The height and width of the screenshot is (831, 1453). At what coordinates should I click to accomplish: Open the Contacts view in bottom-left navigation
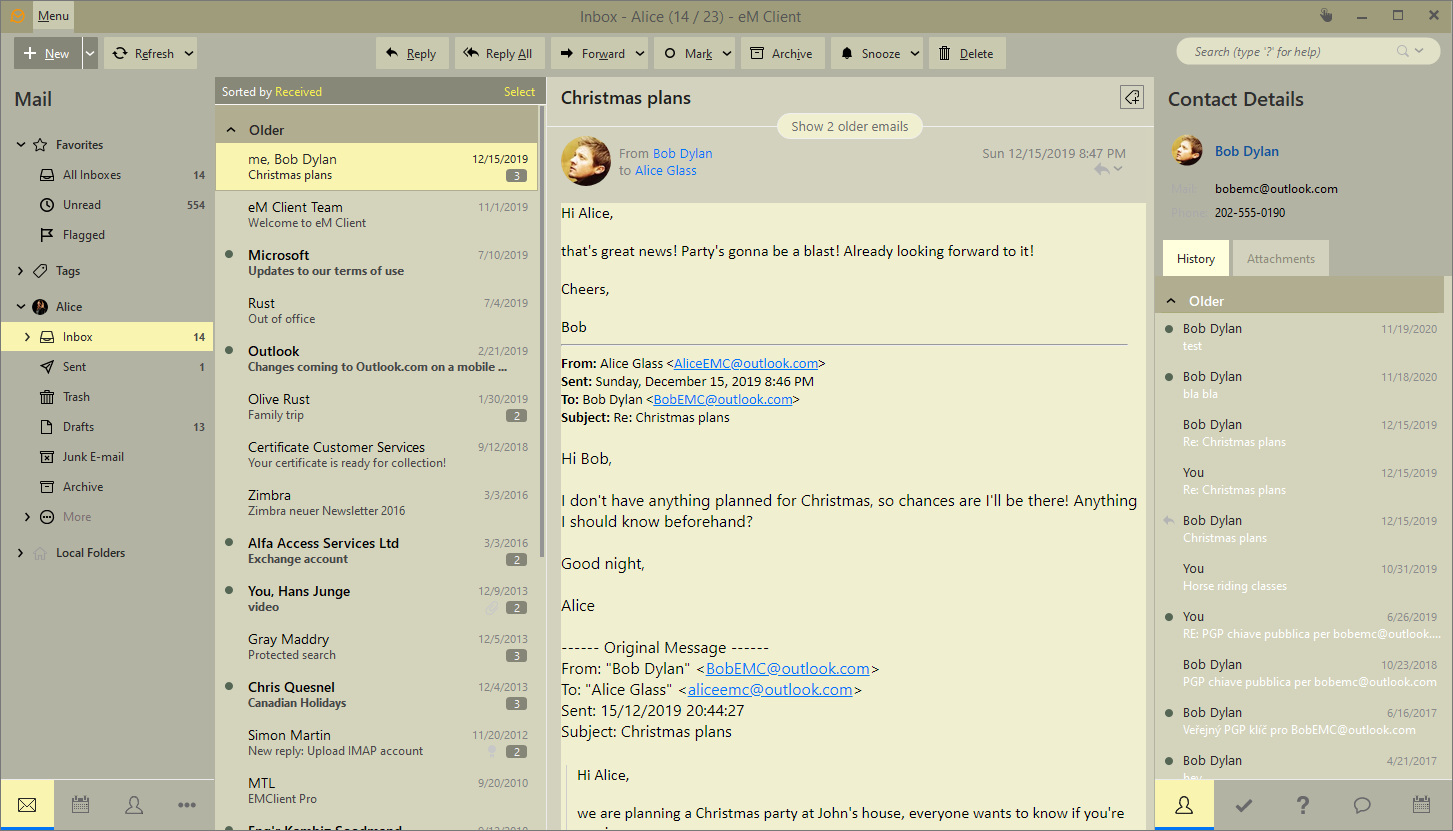[134, 805]
